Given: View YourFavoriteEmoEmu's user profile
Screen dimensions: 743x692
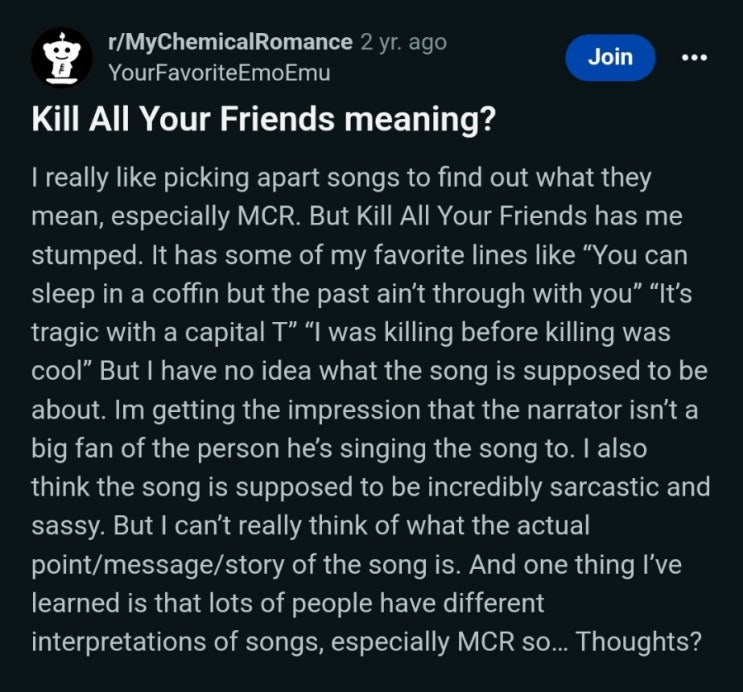Looking at the screenshot, I should 218,73.
